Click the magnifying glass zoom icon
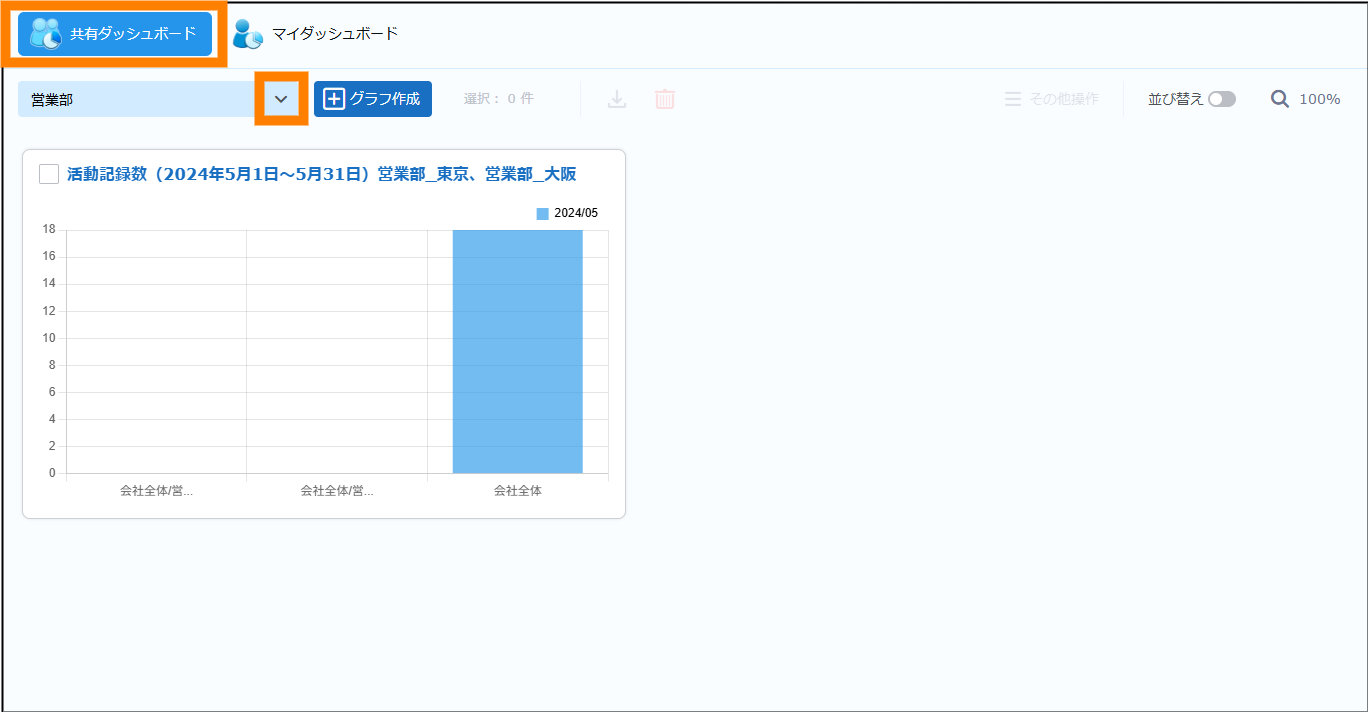1368x712 pixels. click(1280, 99)
